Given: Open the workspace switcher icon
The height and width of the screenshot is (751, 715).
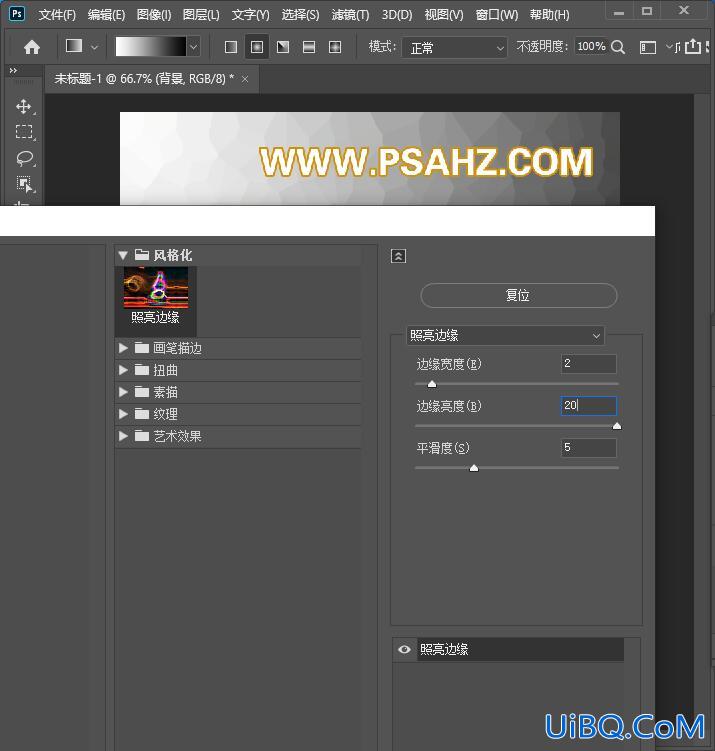Looking at the screenshot, I should coord(648,47).
